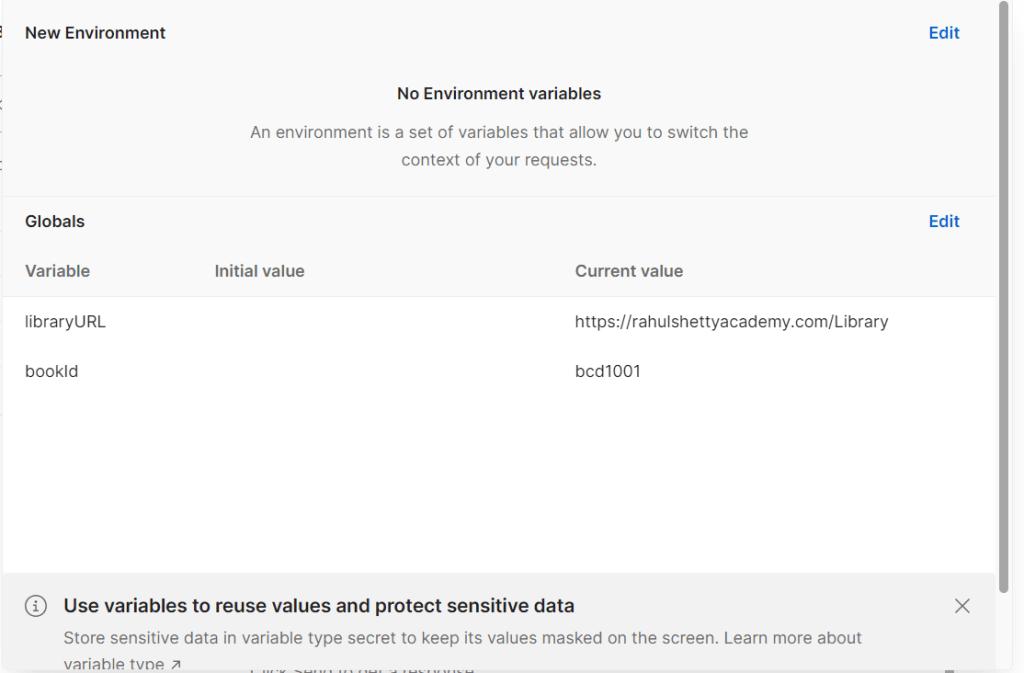Select the bookId variable name
Screen dimensions: 1024x673
(51, 372)
